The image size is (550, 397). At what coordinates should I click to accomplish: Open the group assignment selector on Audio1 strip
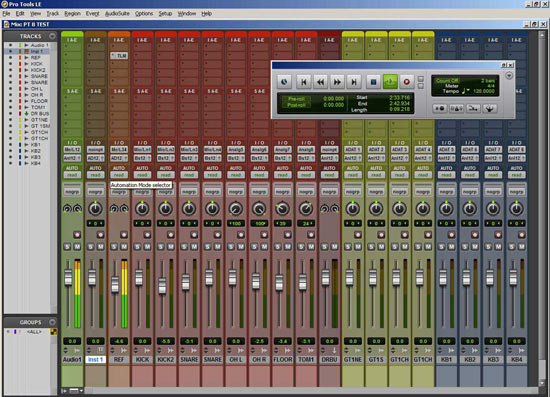(x=72, y=192)
